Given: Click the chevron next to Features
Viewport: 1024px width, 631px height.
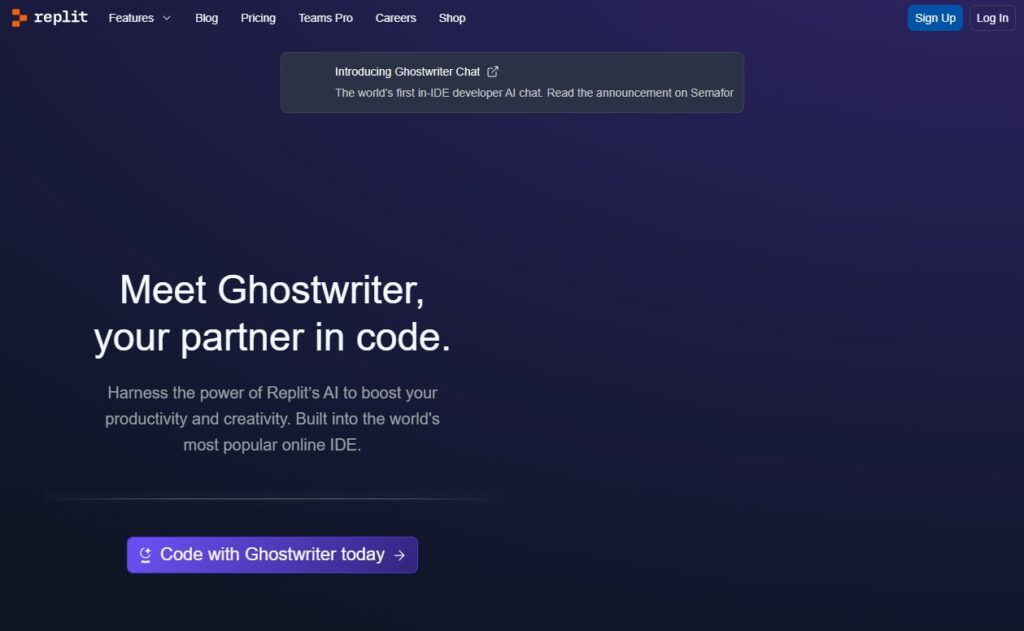Looking at the screenshot, I should point(166,18).
